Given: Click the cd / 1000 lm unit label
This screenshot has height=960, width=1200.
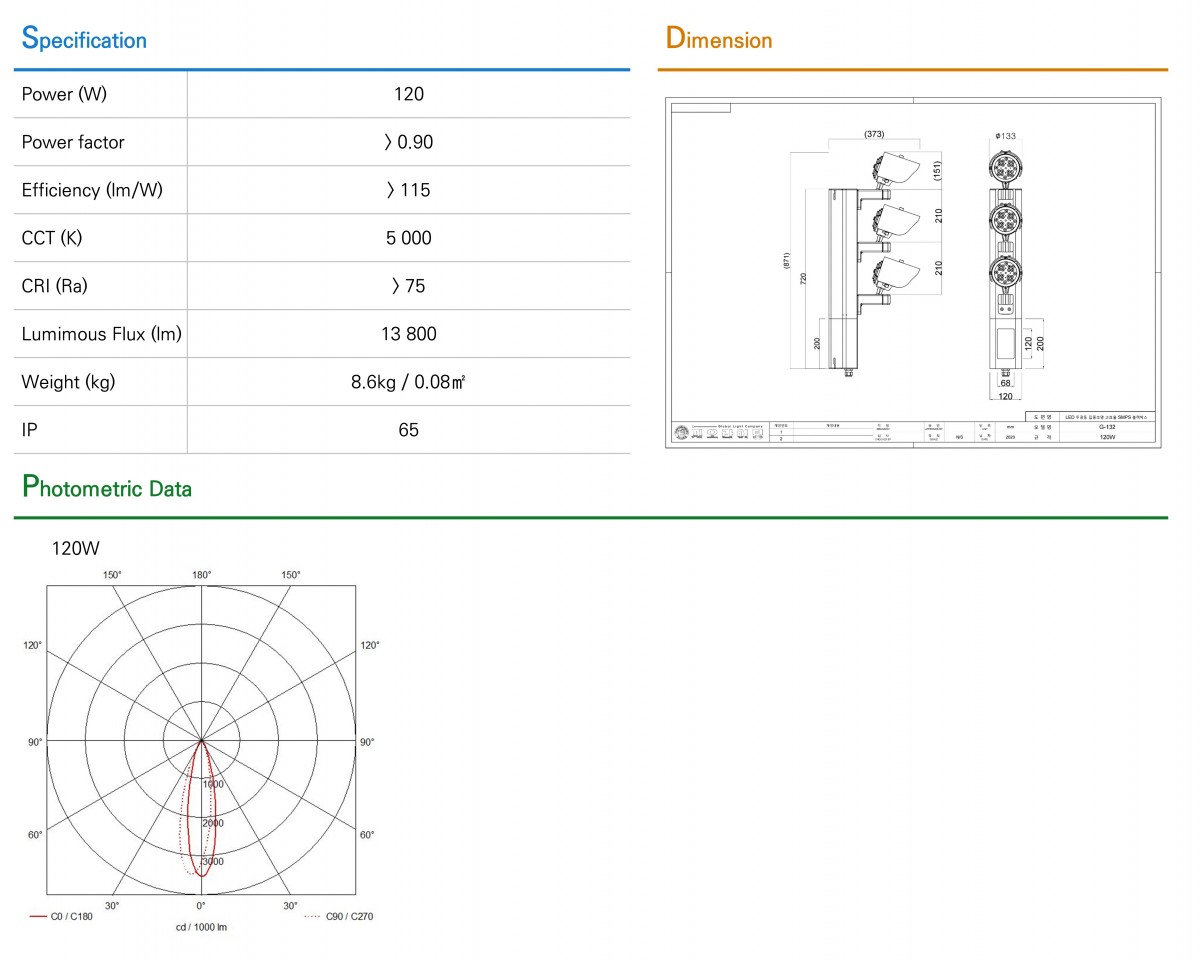Looking at the screenshot, I should 201,928.
